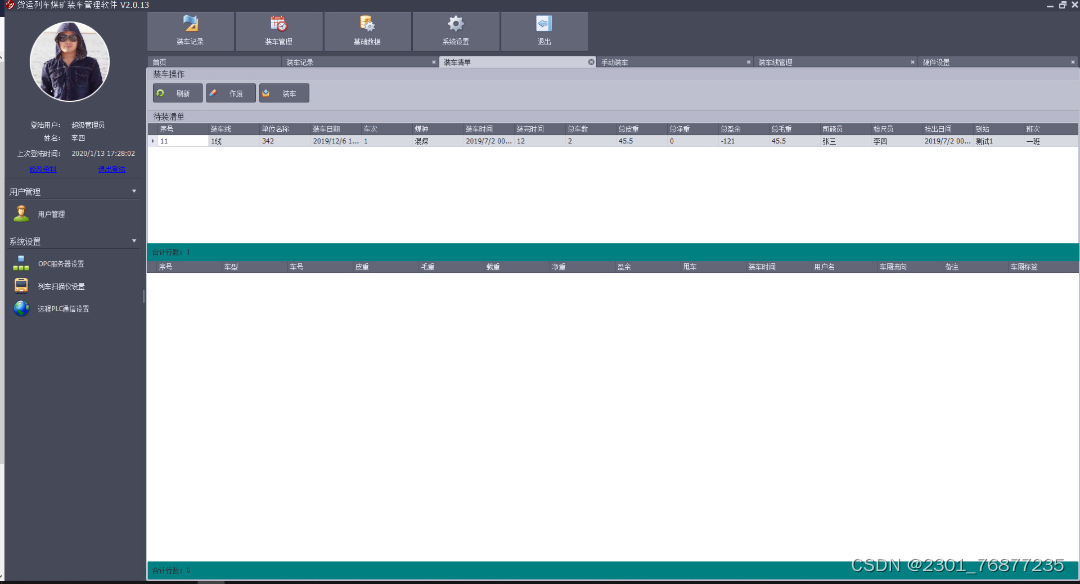
Task: Sort by 单位名称 column header
Action: click(284, 129)
